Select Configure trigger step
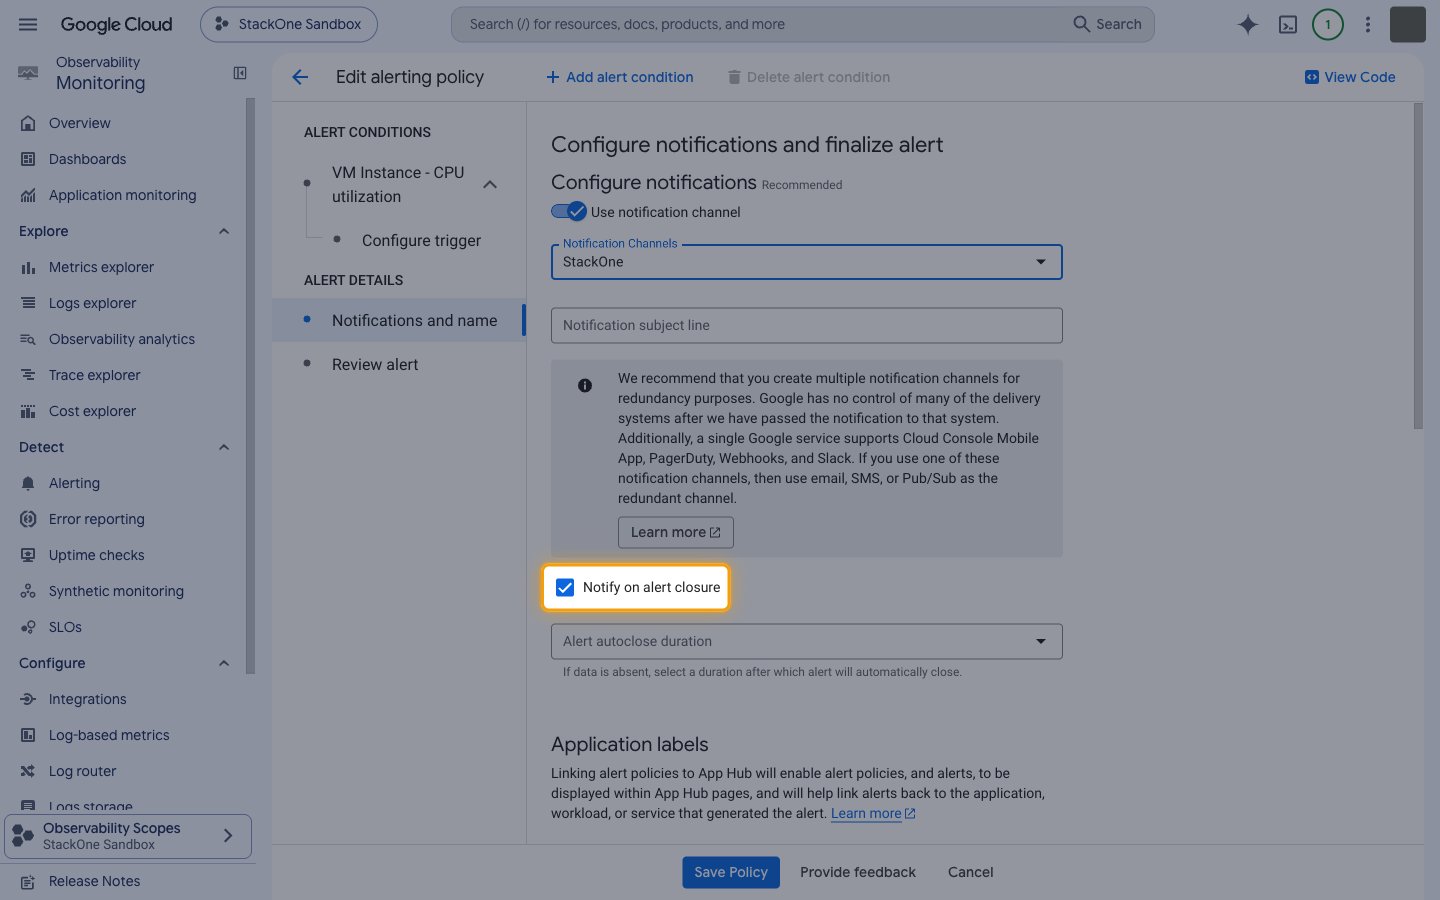Viewport: 1440px width, 900px height. 421,240
